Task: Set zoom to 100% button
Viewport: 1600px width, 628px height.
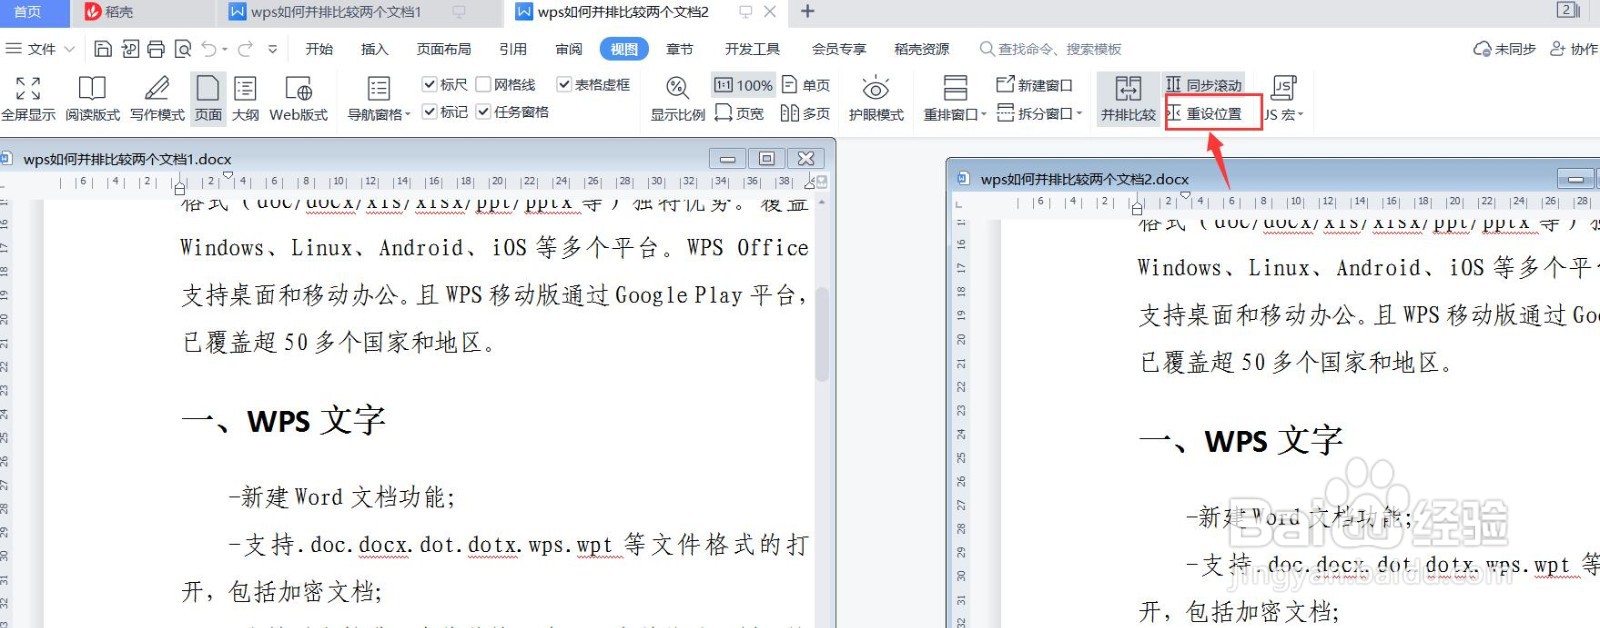Action: point(743,85)
